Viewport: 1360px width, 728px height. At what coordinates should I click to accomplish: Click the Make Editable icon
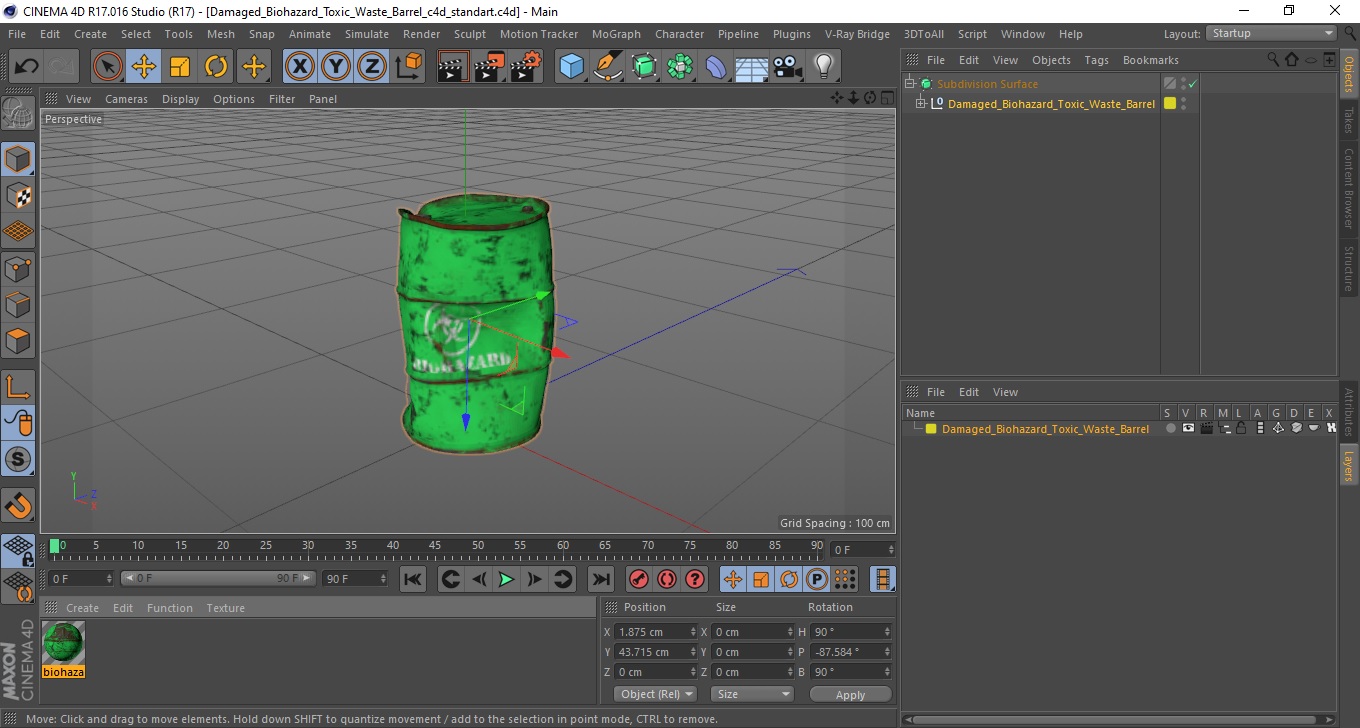[x=18, y=114]
